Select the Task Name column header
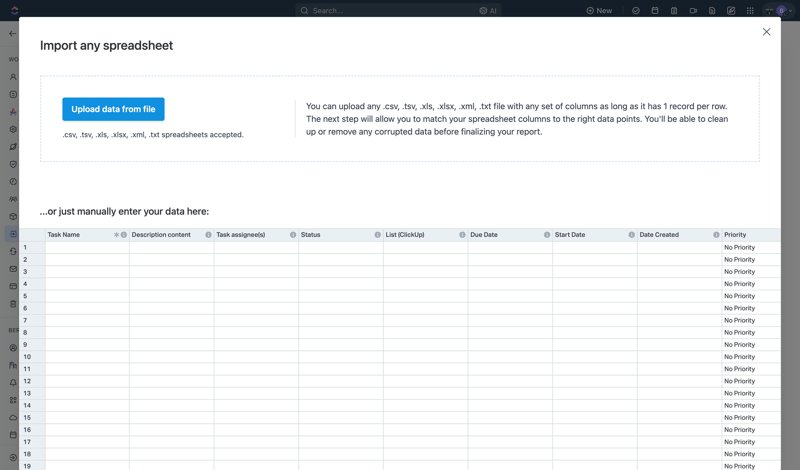This screenshot has height=470, width=800. tap(87, 235)
